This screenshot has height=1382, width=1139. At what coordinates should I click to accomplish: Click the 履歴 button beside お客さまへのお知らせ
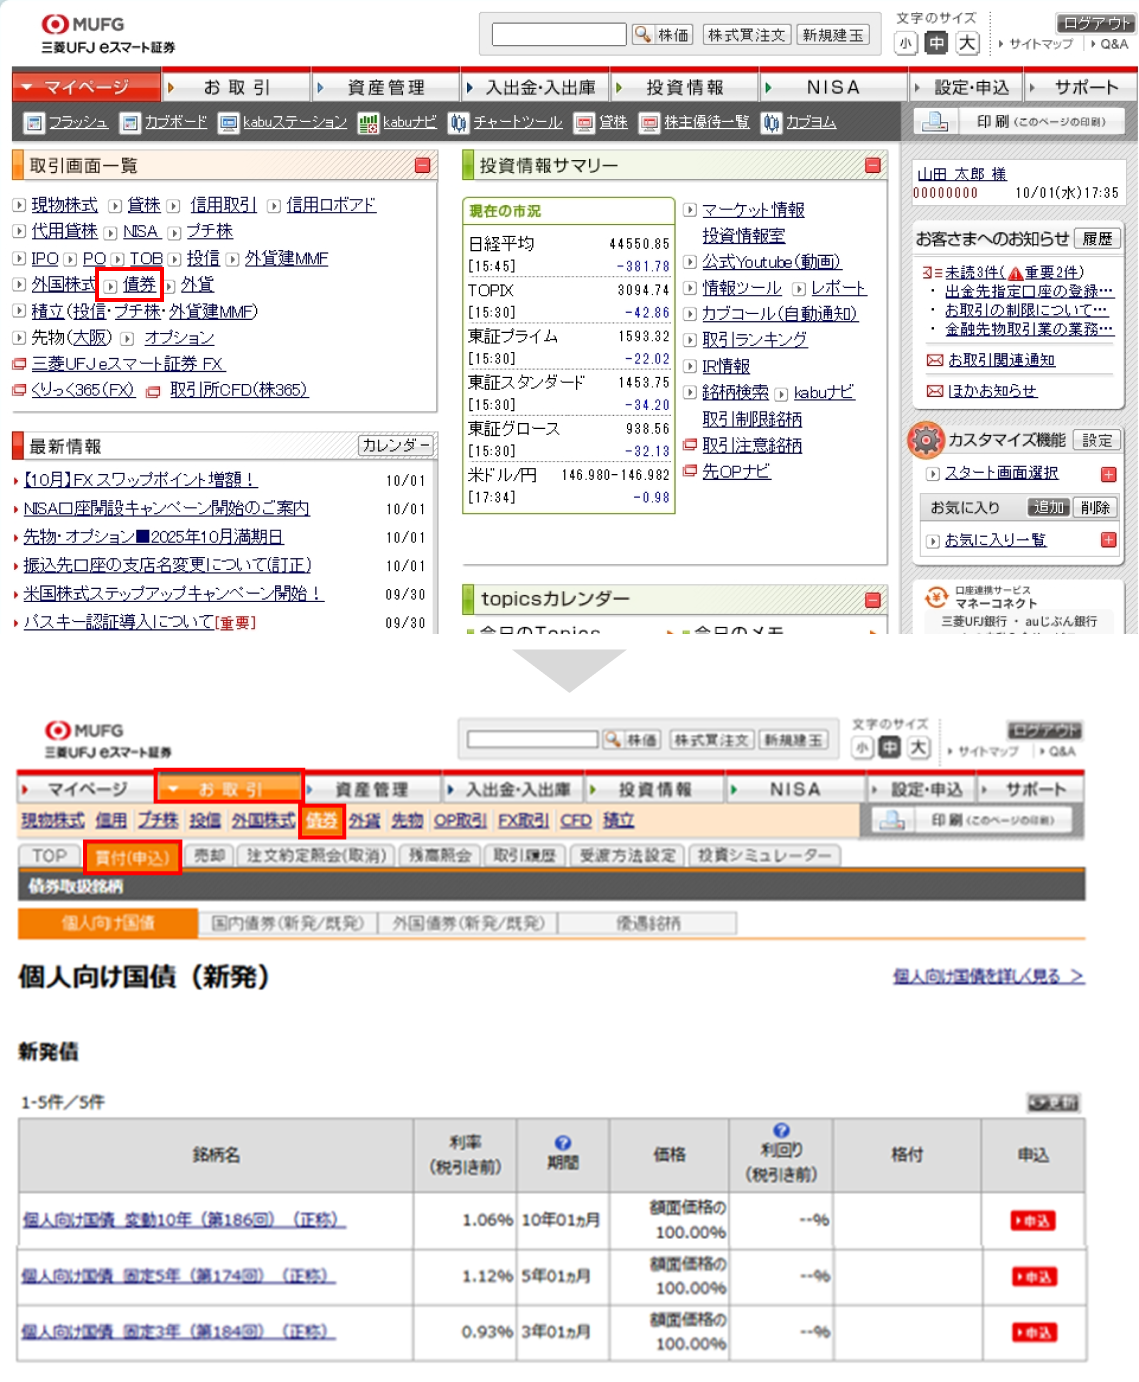pos(1097,239)
